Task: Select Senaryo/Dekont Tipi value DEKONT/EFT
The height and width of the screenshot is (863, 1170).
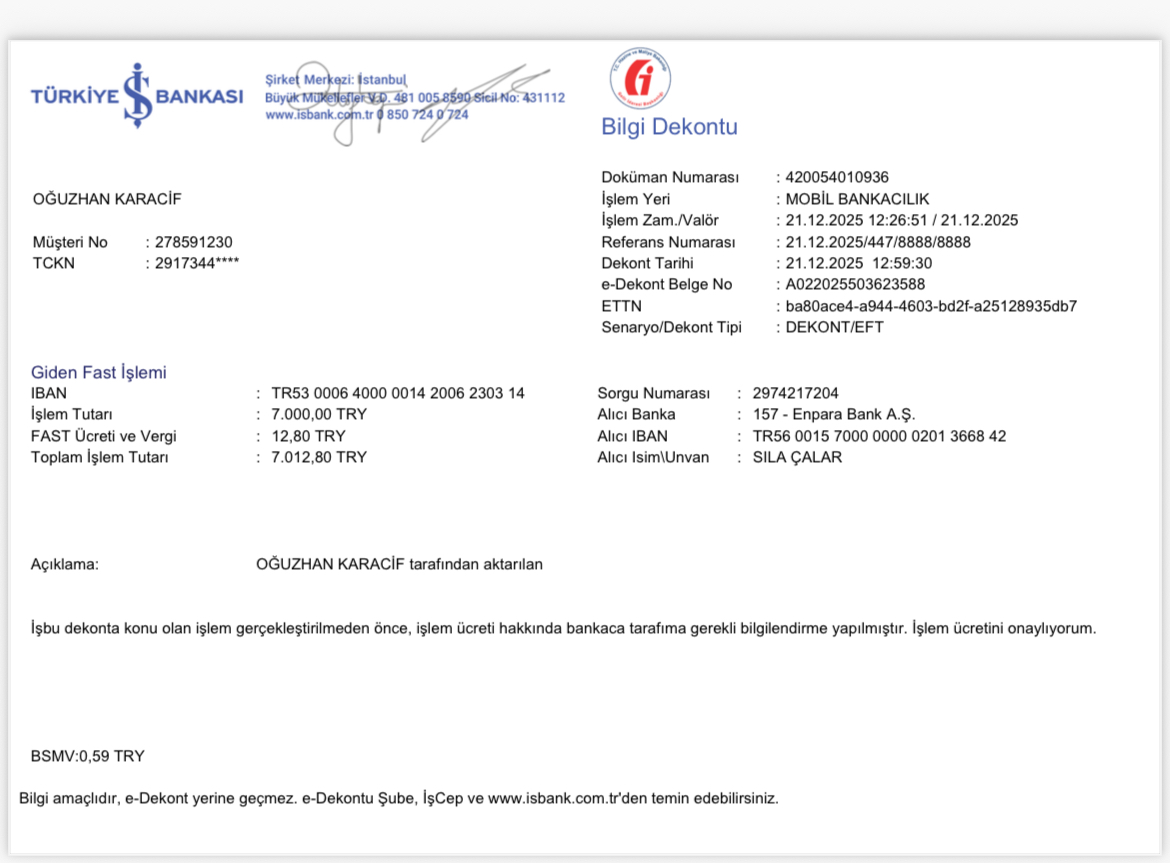Action: 834,327
